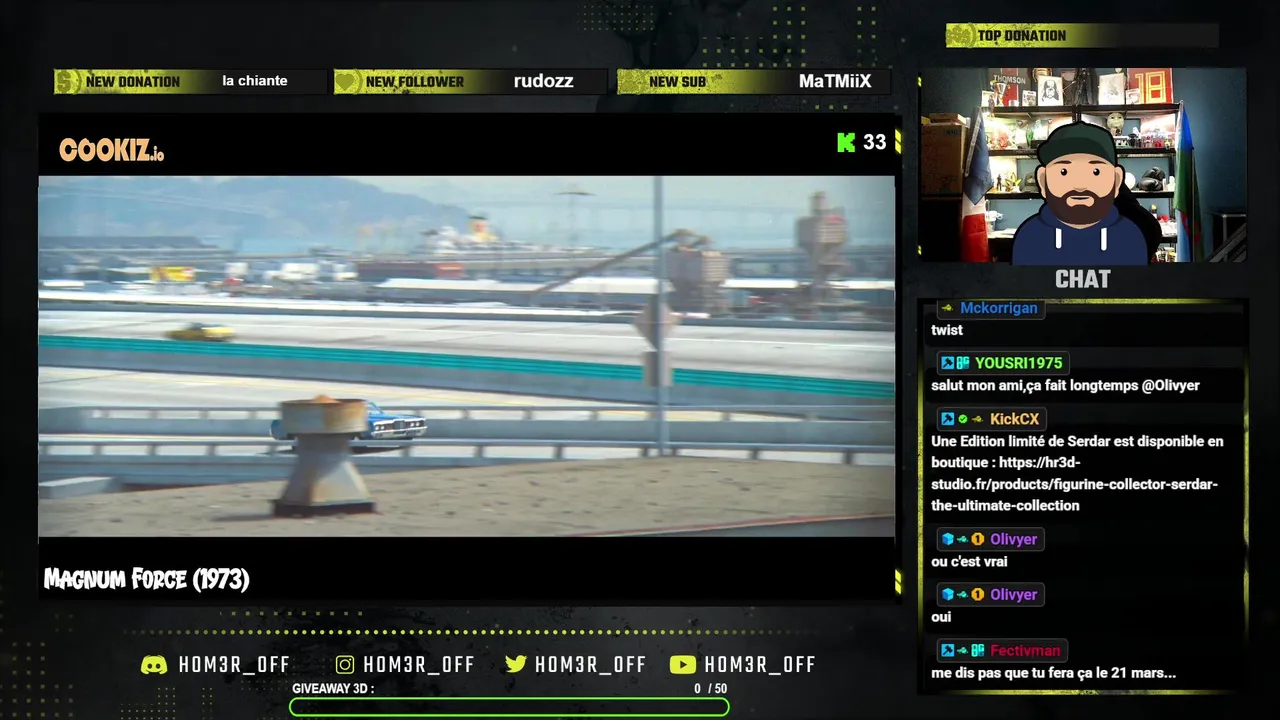Click the blue moderator badge before KickCX
The width and height of the screenshot is (1280, 720).
click(947, 419)
